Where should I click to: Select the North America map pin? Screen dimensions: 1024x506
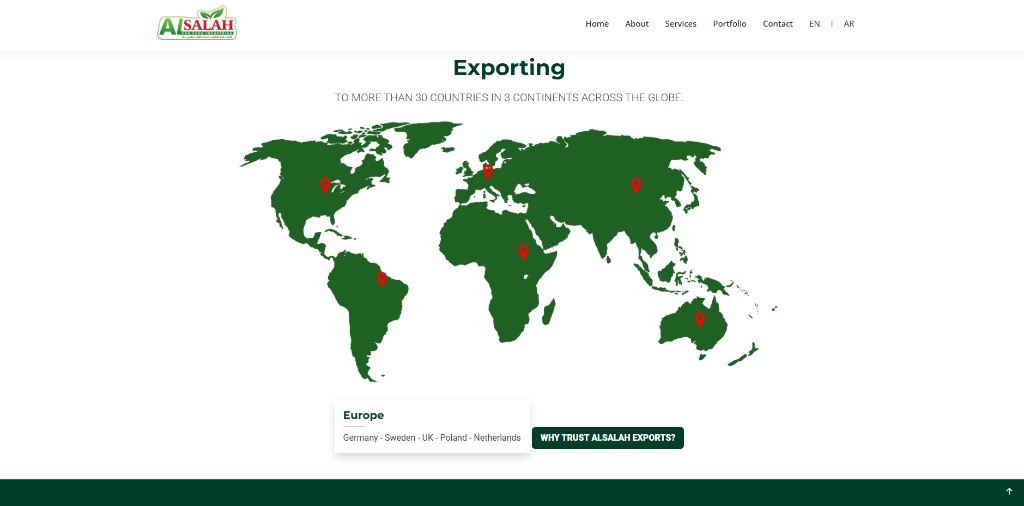(x=325, y=185)
